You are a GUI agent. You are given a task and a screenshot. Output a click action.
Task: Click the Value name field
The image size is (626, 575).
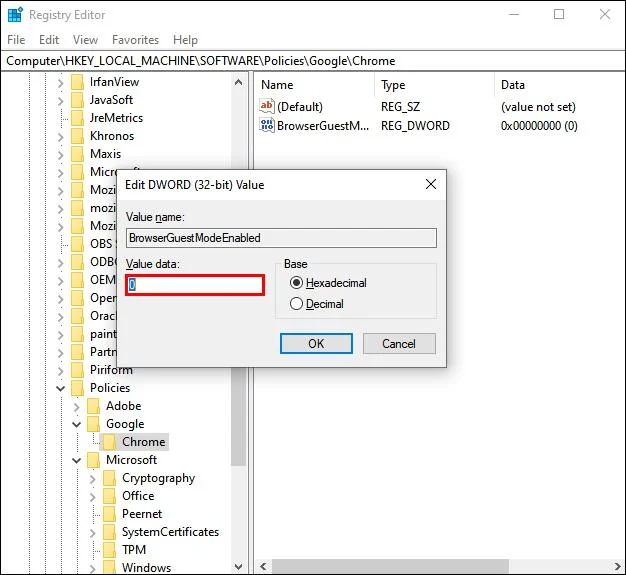coord(281,238)
